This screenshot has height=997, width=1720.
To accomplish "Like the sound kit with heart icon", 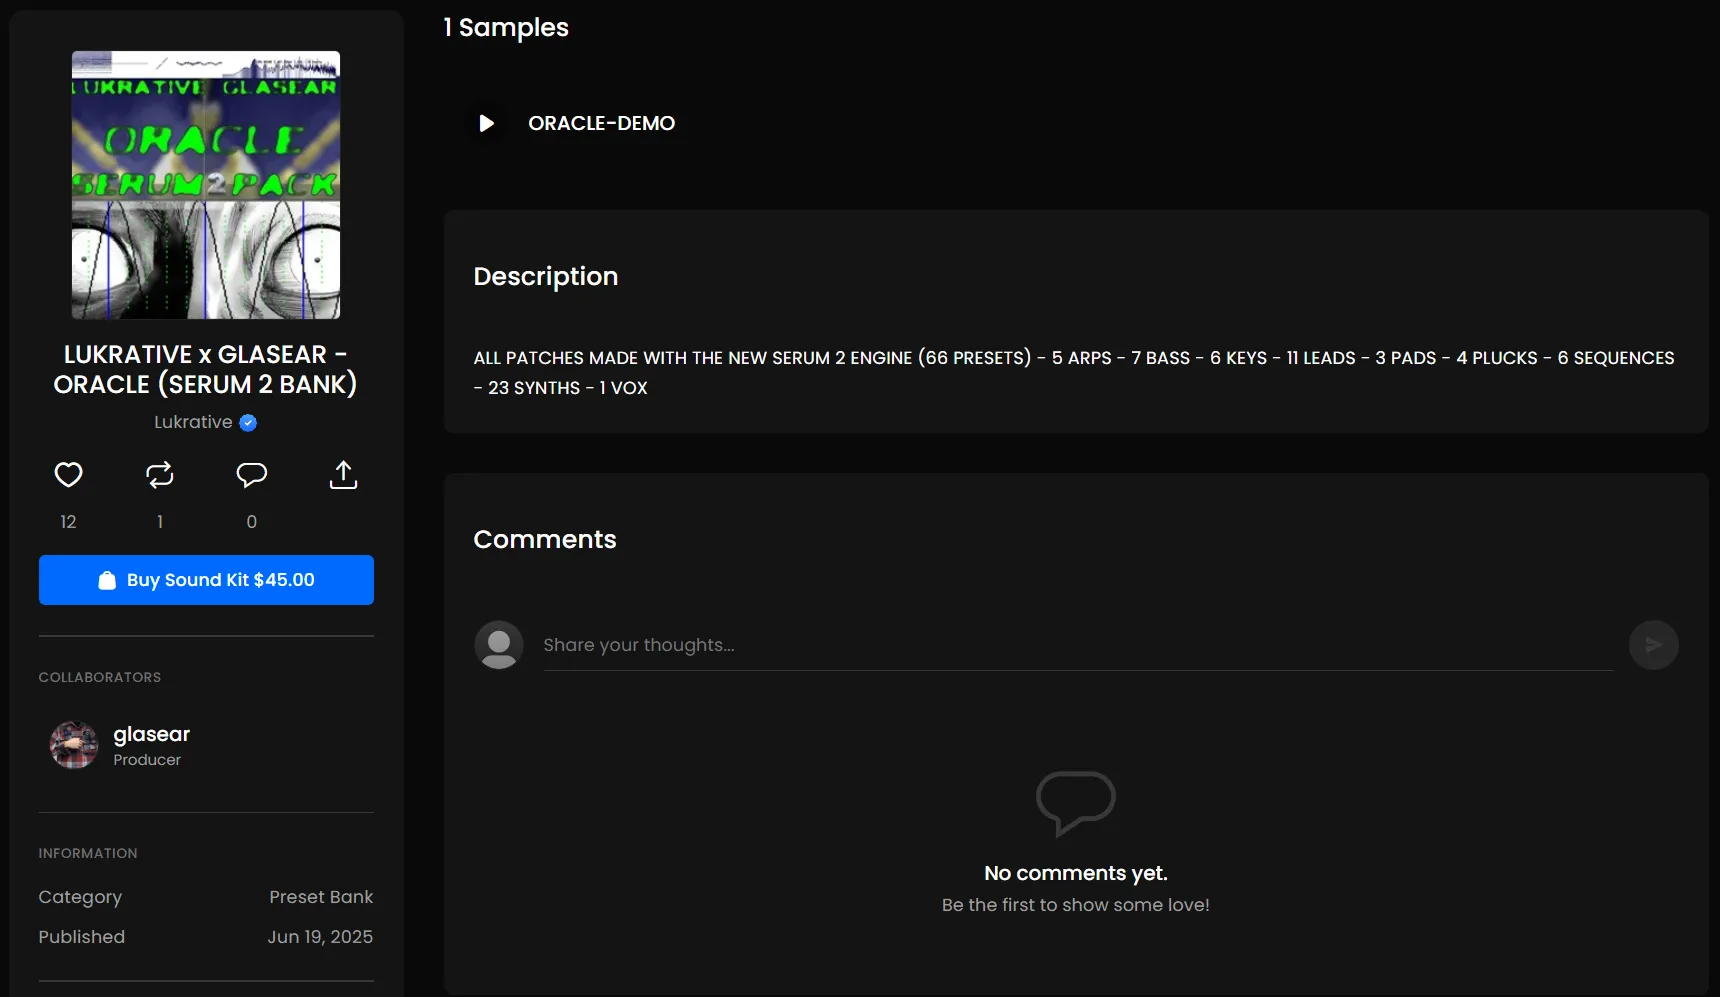I will coord(68,475).
